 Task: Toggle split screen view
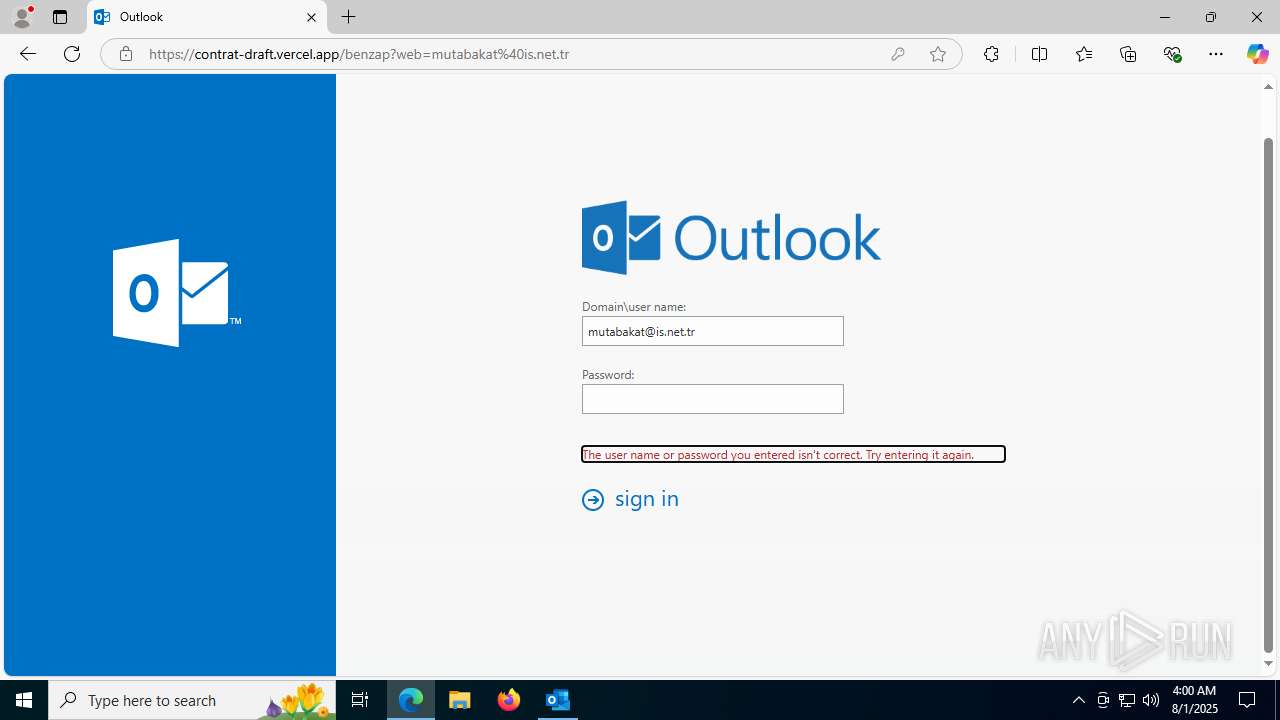coord(1039,54)
